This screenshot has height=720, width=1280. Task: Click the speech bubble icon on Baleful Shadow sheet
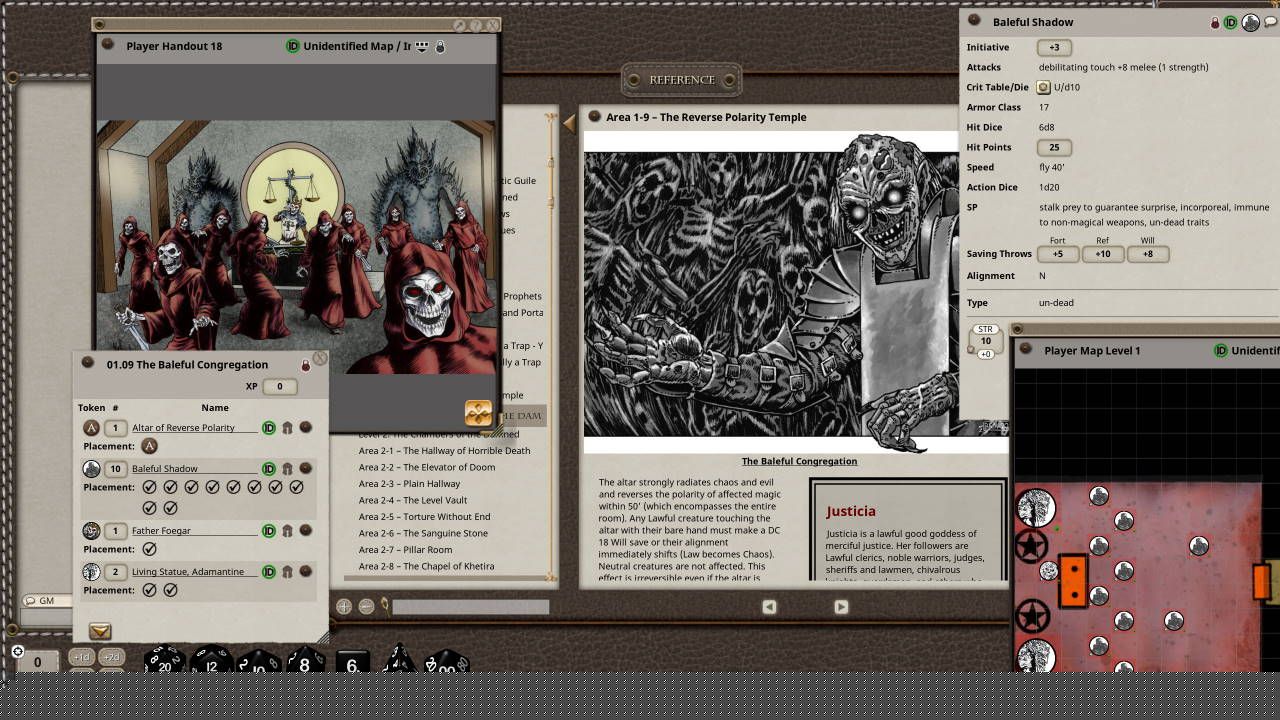point(1270,22)
